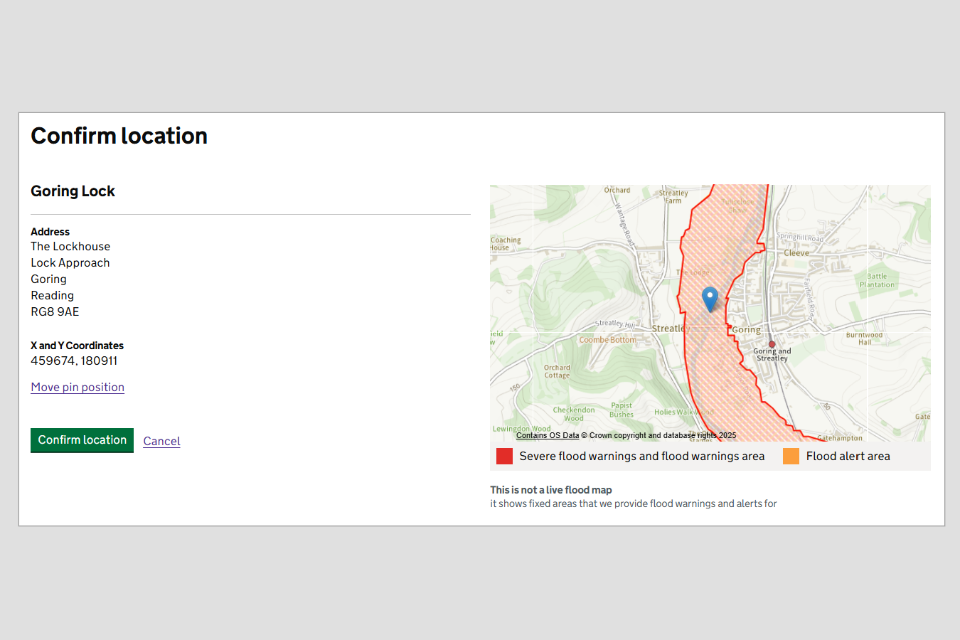Click the Goring Lock heading
Image resolution: width=960 pixels, height=640 pixels.
[x=73, y=191]
